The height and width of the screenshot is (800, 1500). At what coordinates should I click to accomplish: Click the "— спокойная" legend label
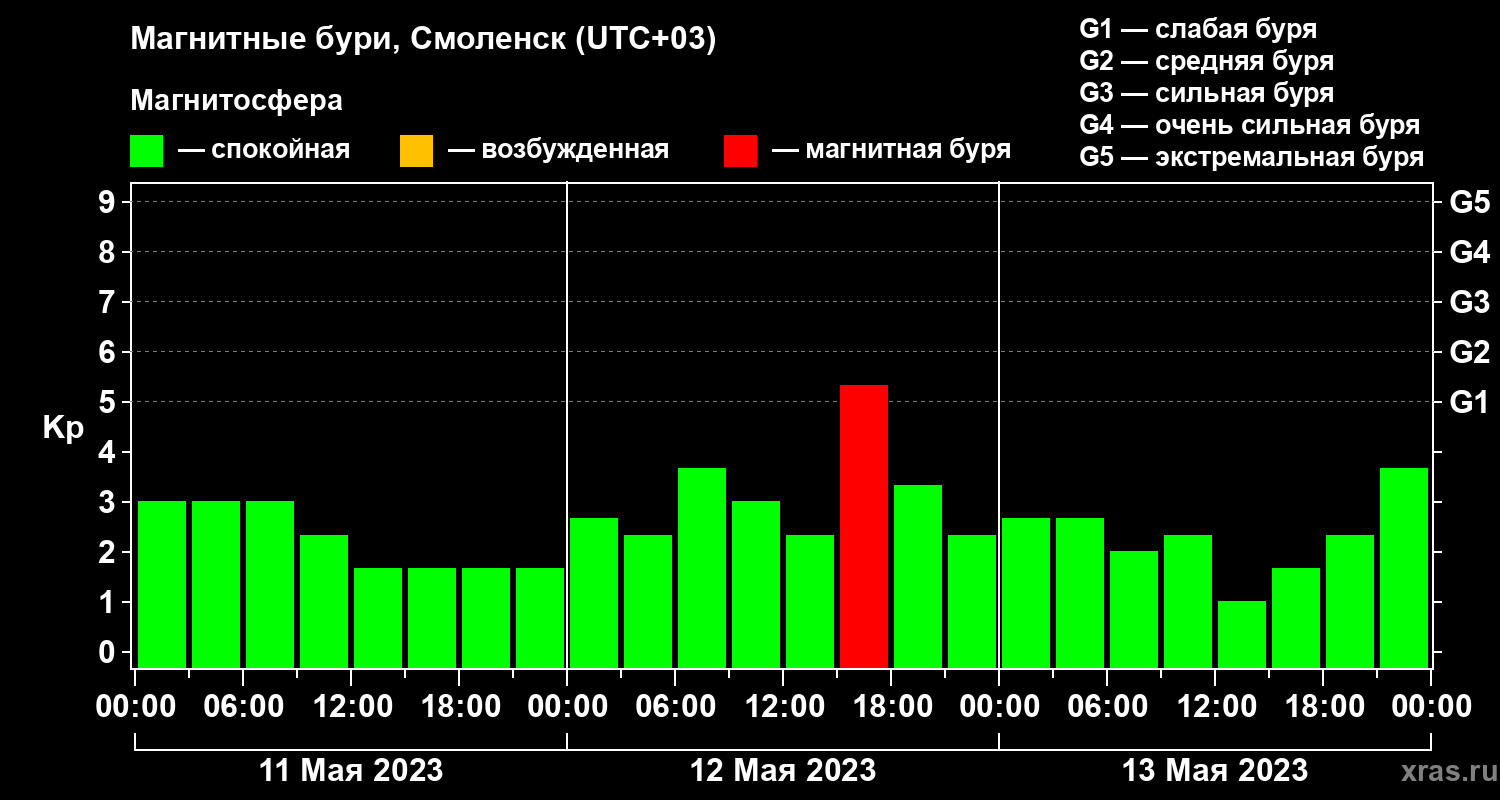264,150
